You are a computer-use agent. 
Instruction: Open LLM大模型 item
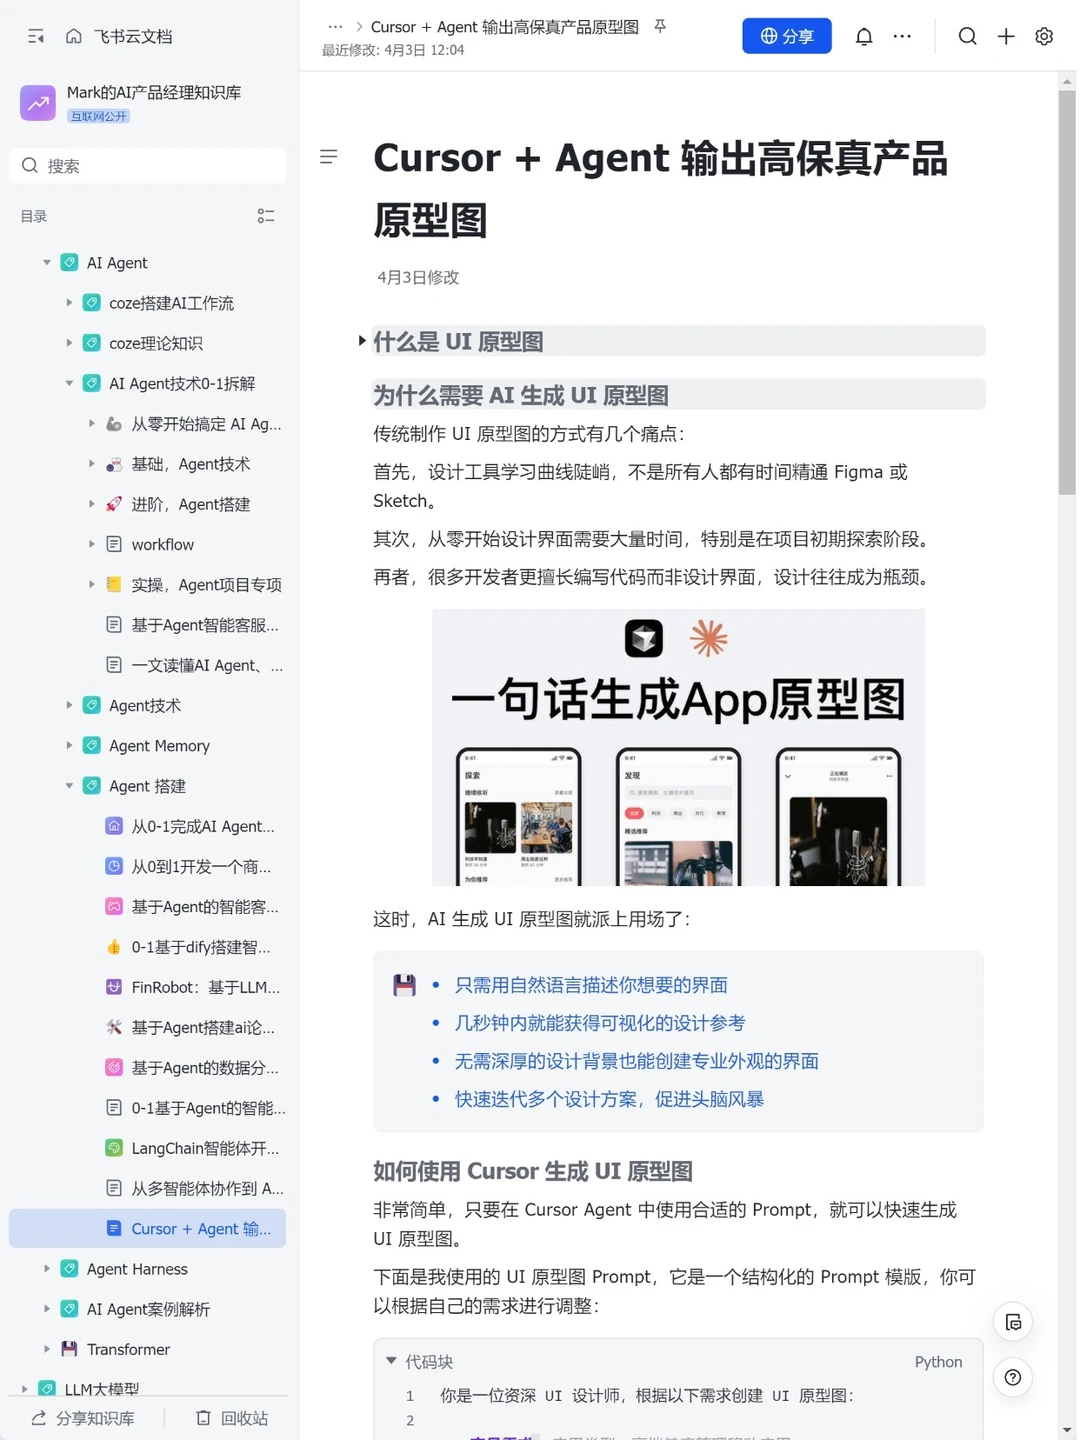(x=147, y=1388)
